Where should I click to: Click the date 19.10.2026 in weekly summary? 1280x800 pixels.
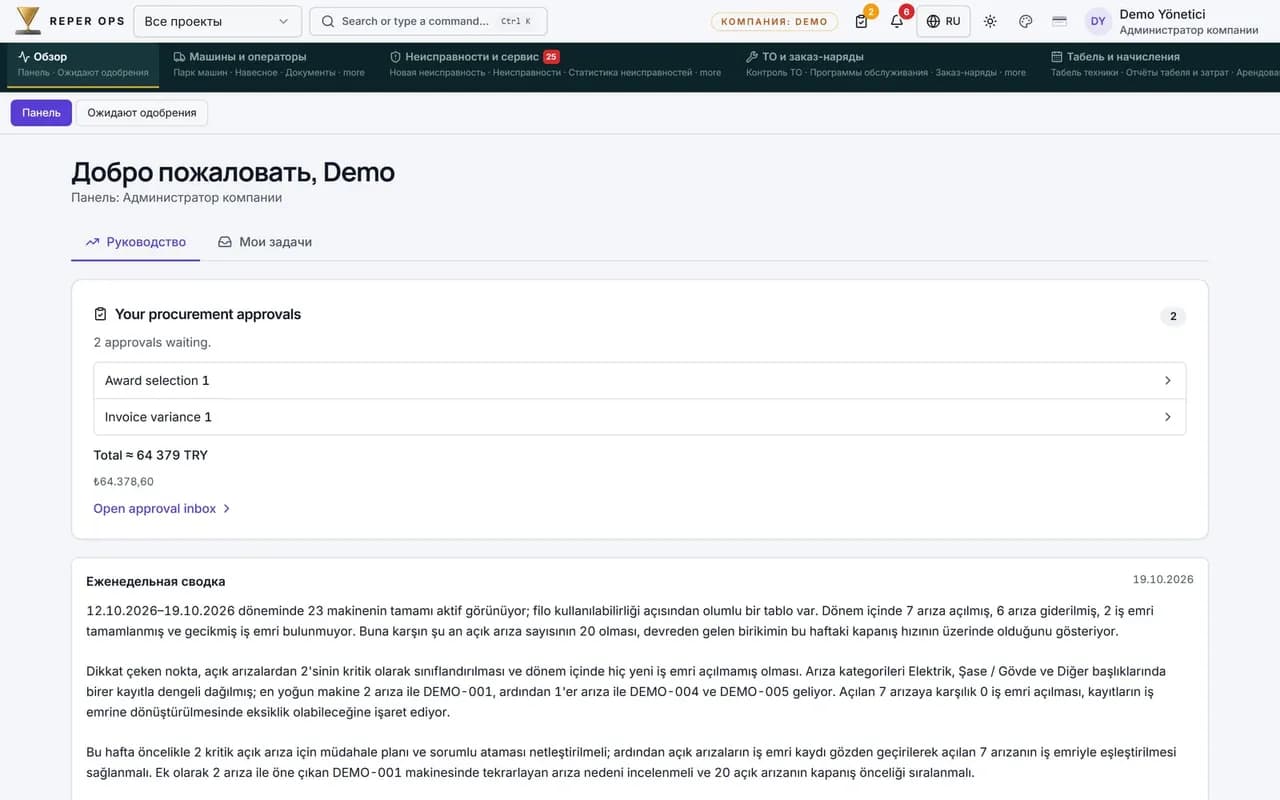[1163, 580]
